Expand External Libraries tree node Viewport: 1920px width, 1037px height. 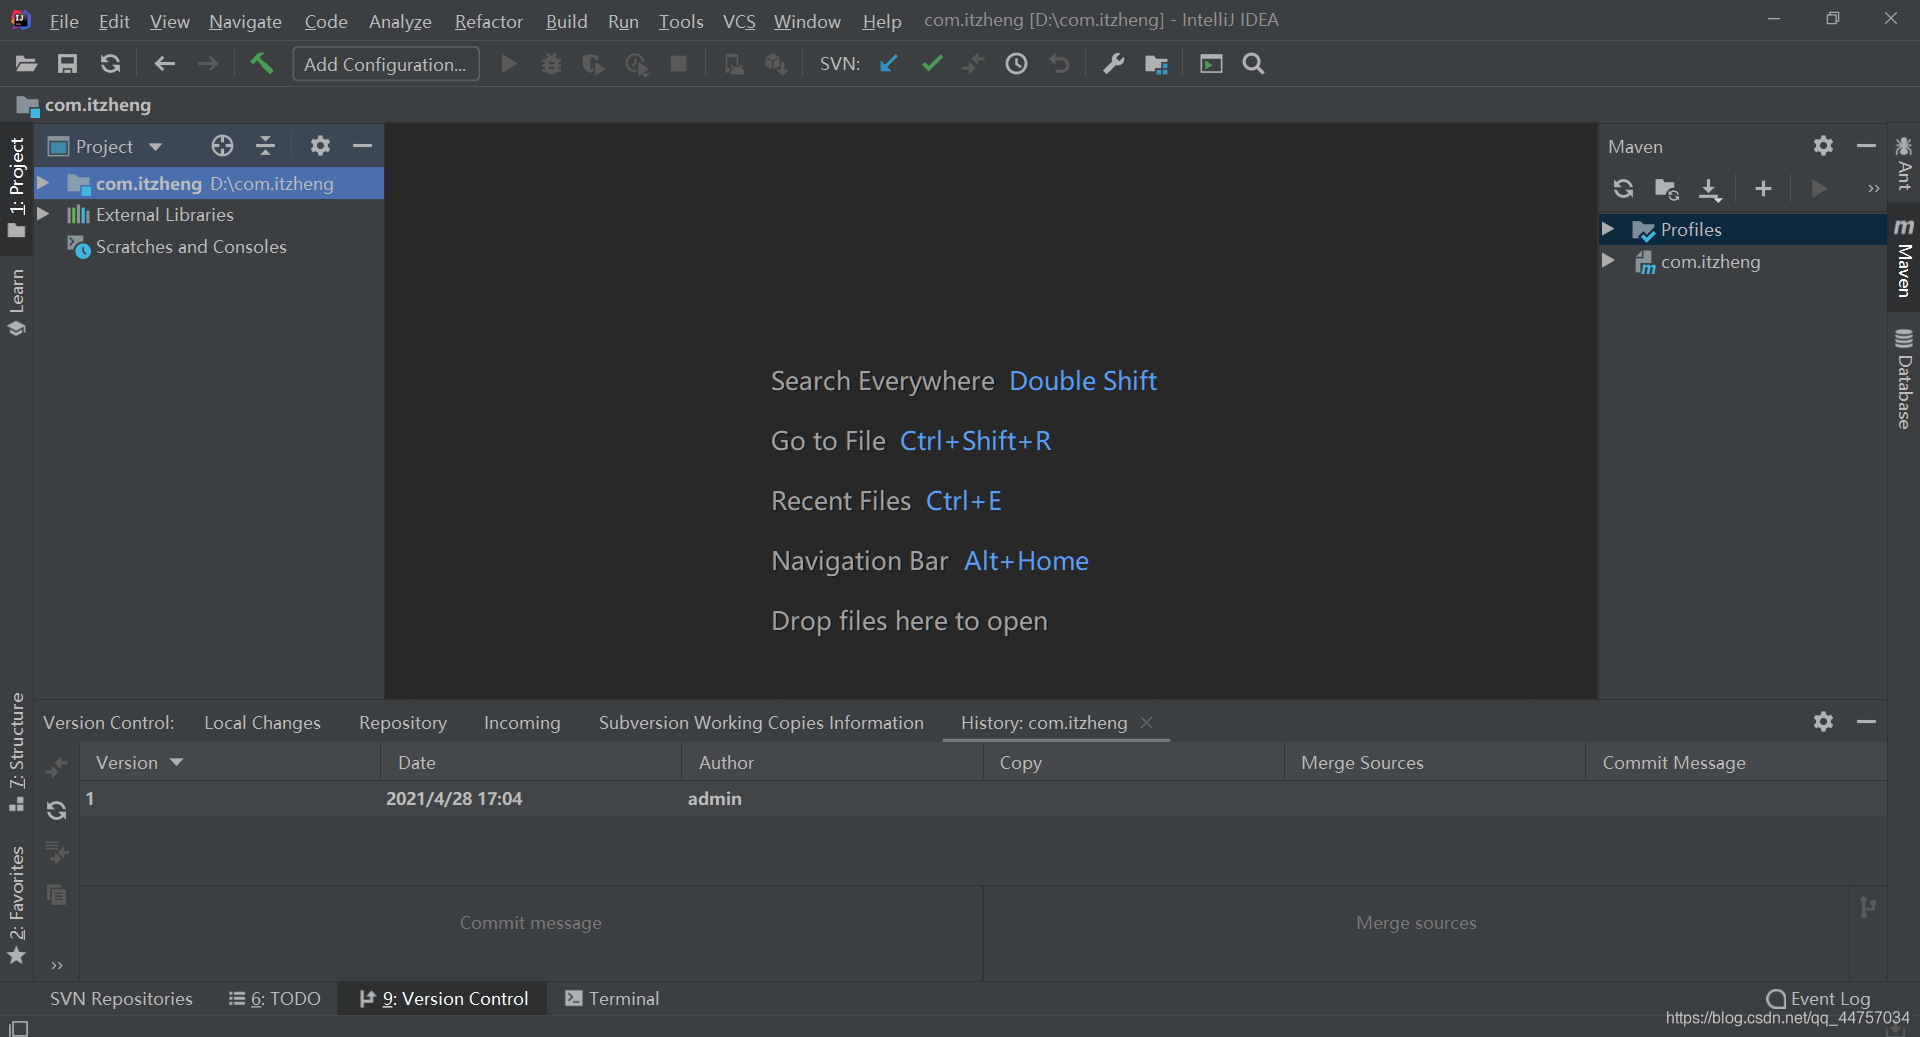(43, 214)
